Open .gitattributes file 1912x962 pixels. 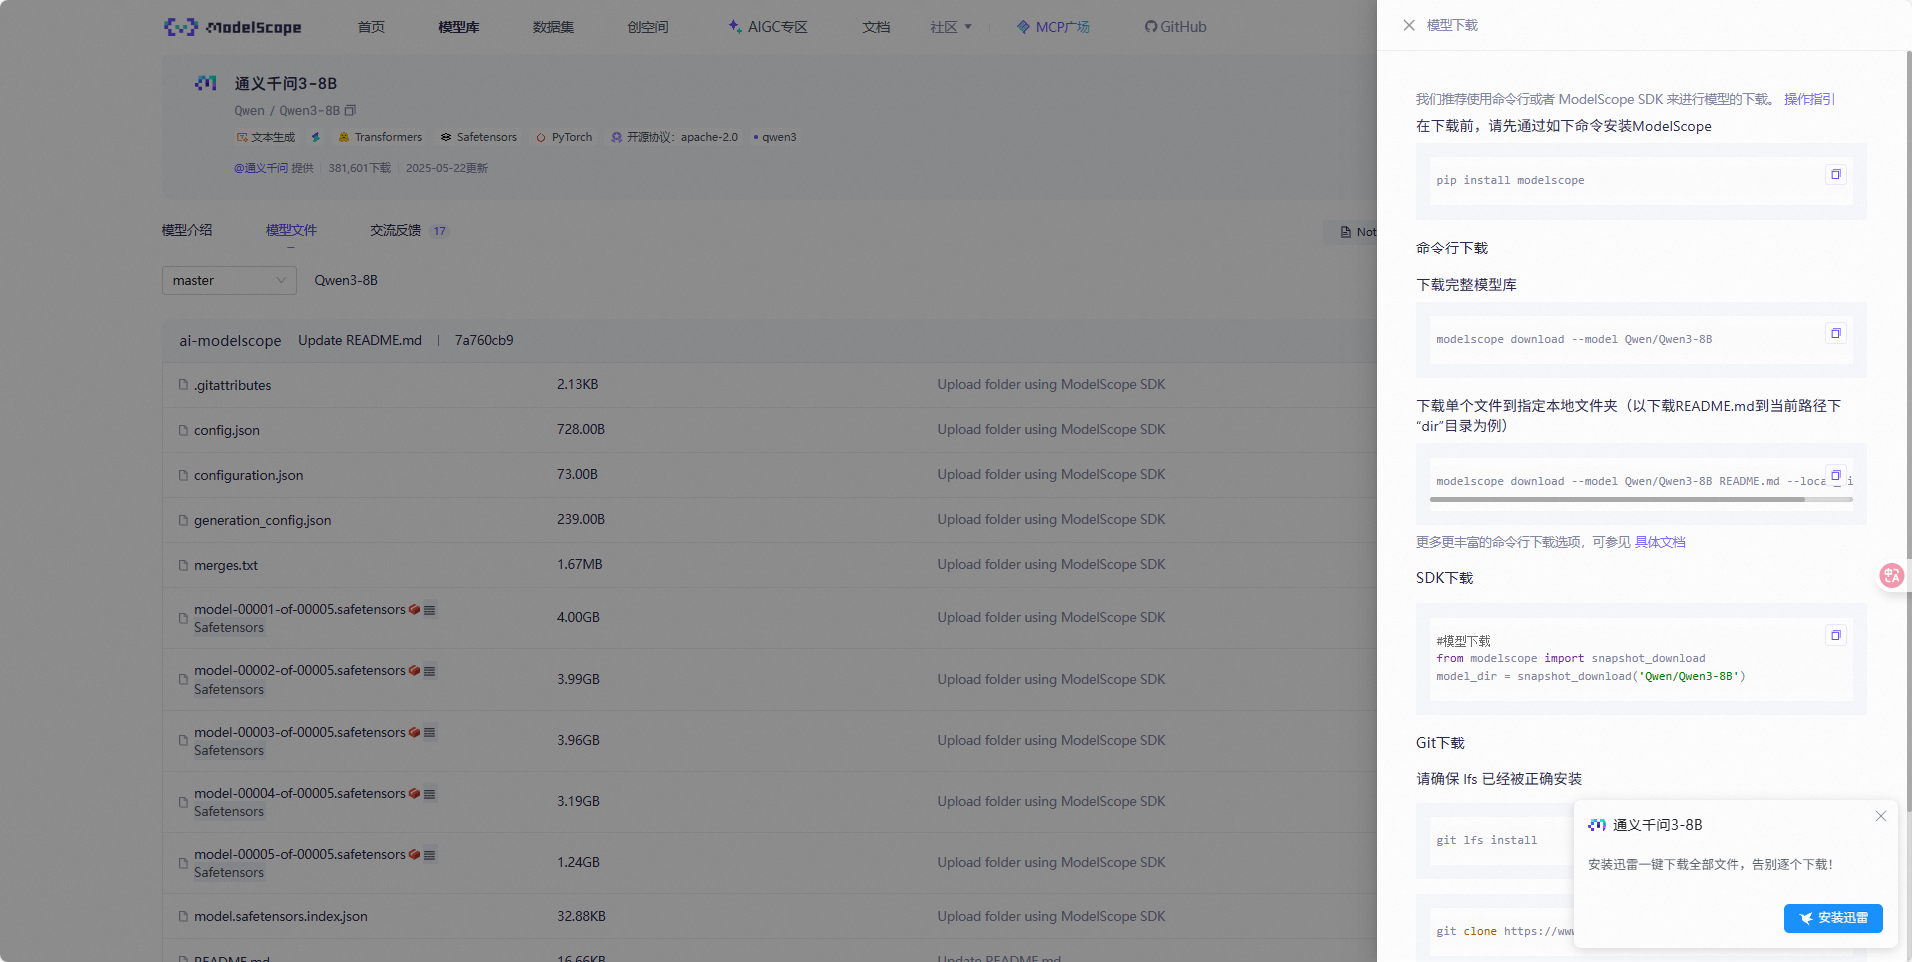point(233,385)
